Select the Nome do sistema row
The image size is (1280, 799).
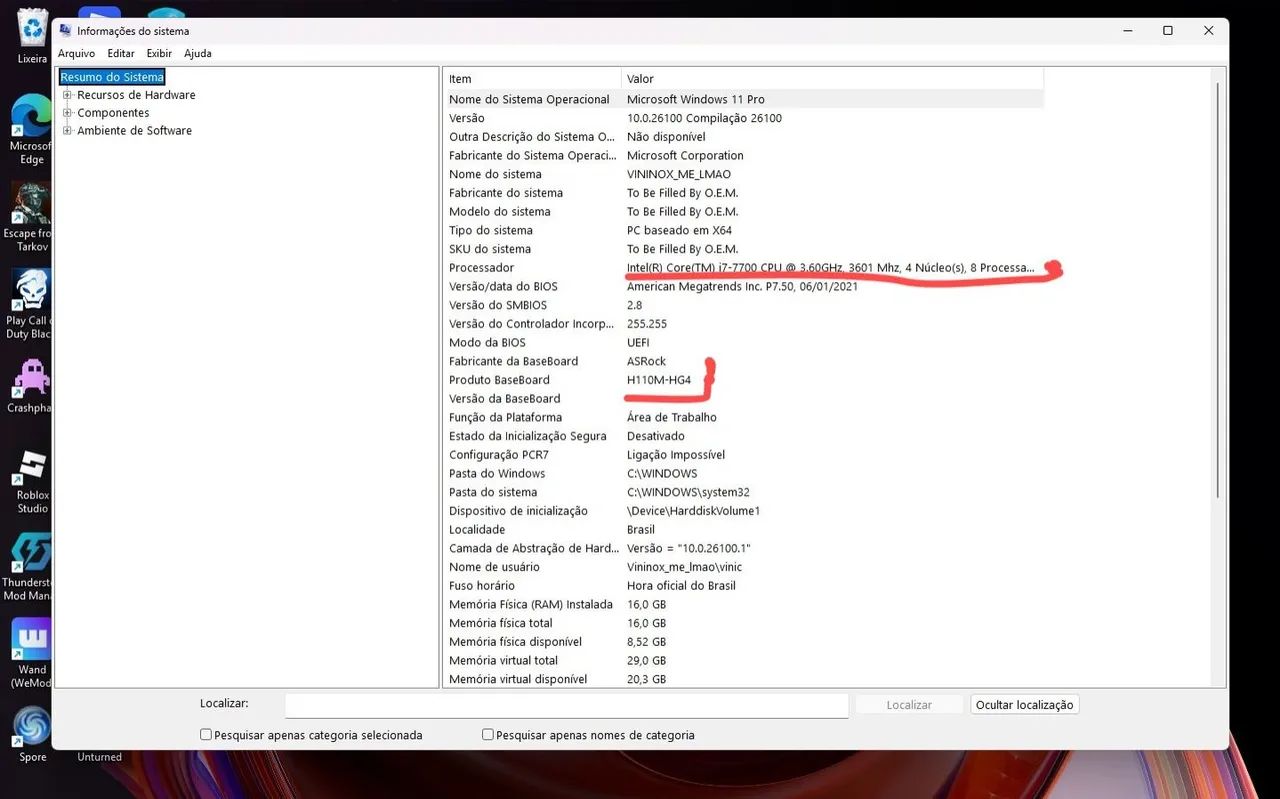pyautogui.click(x=744, y=174)
